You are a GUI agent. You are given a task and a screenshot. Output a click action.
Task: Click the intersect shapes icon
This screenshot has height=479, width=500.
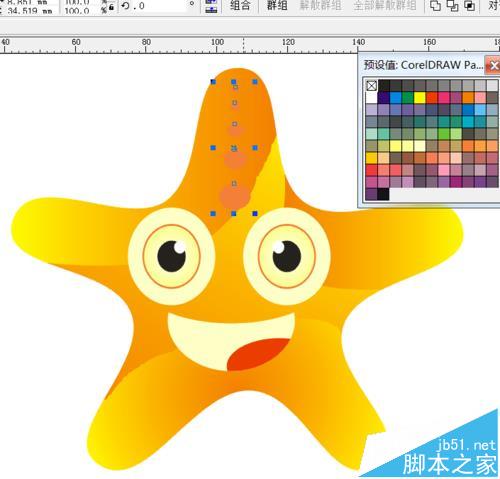[x=469, y=6]
